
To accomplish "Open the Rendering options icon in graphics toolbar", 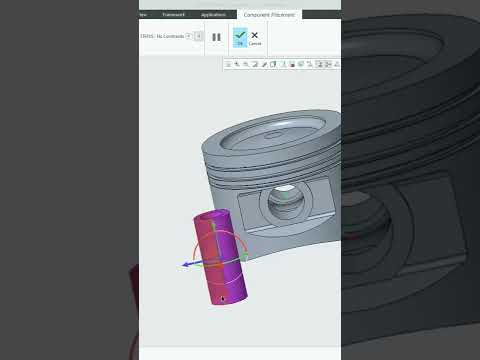I will click(x=264, y=64).
